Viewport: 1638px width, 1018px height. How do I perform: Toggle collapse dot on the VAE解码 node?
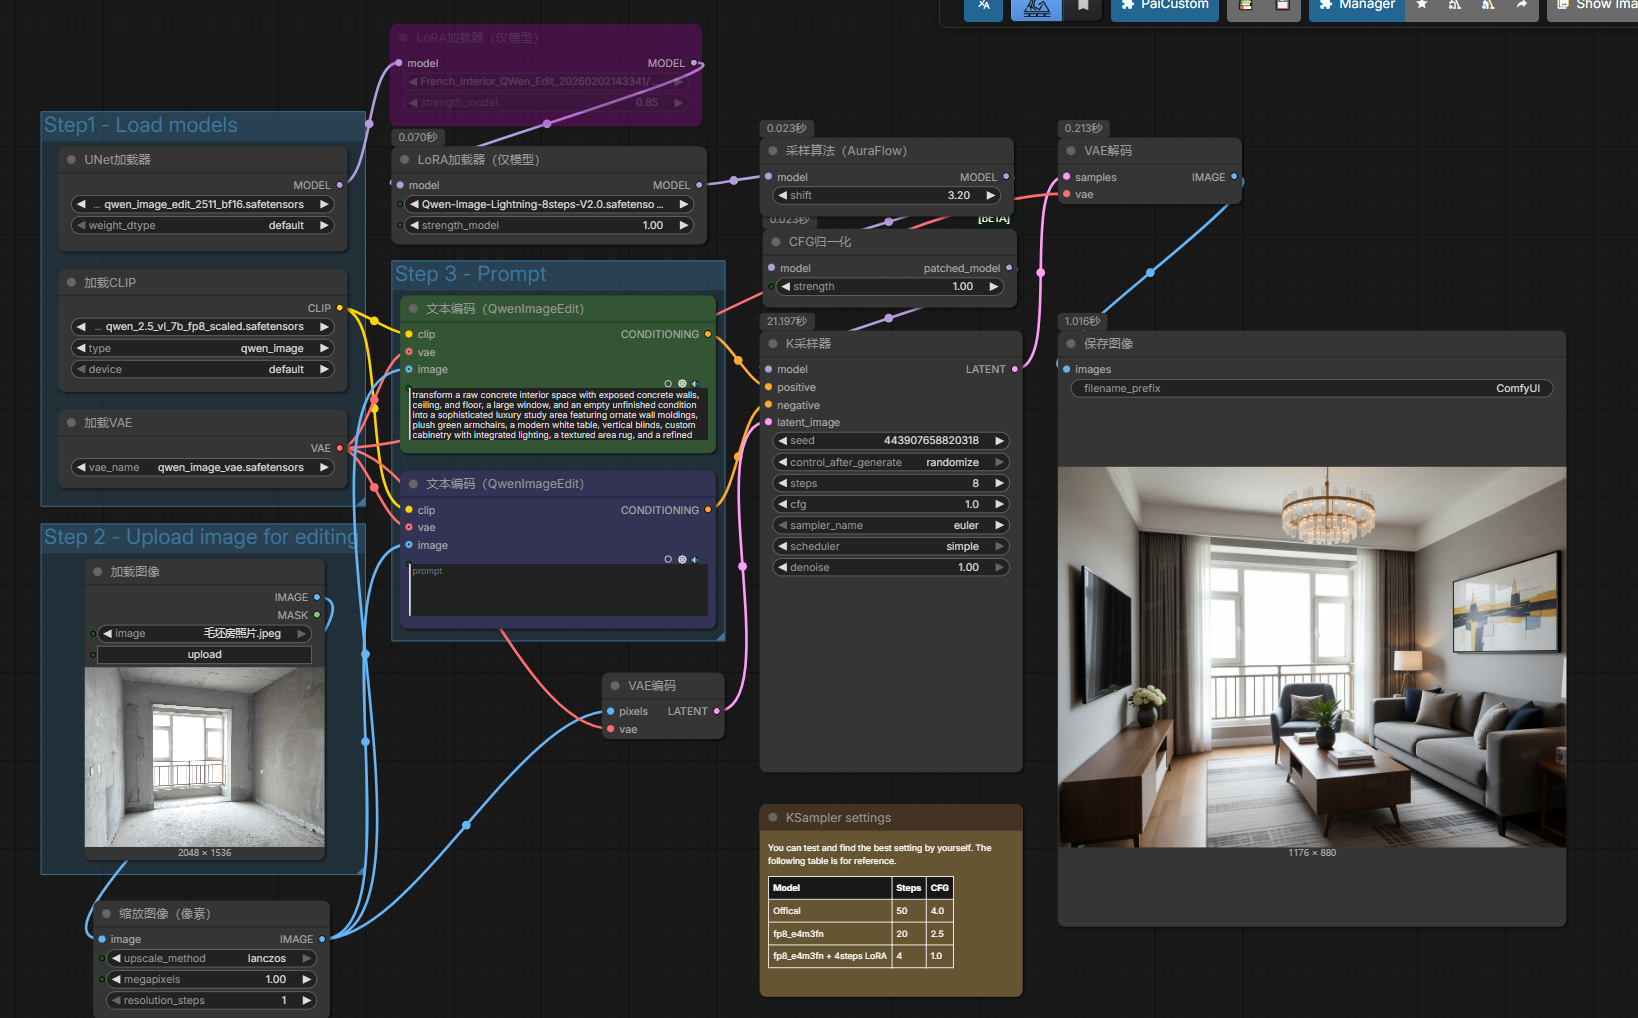pyautogui.click(x=1071, y=151)
